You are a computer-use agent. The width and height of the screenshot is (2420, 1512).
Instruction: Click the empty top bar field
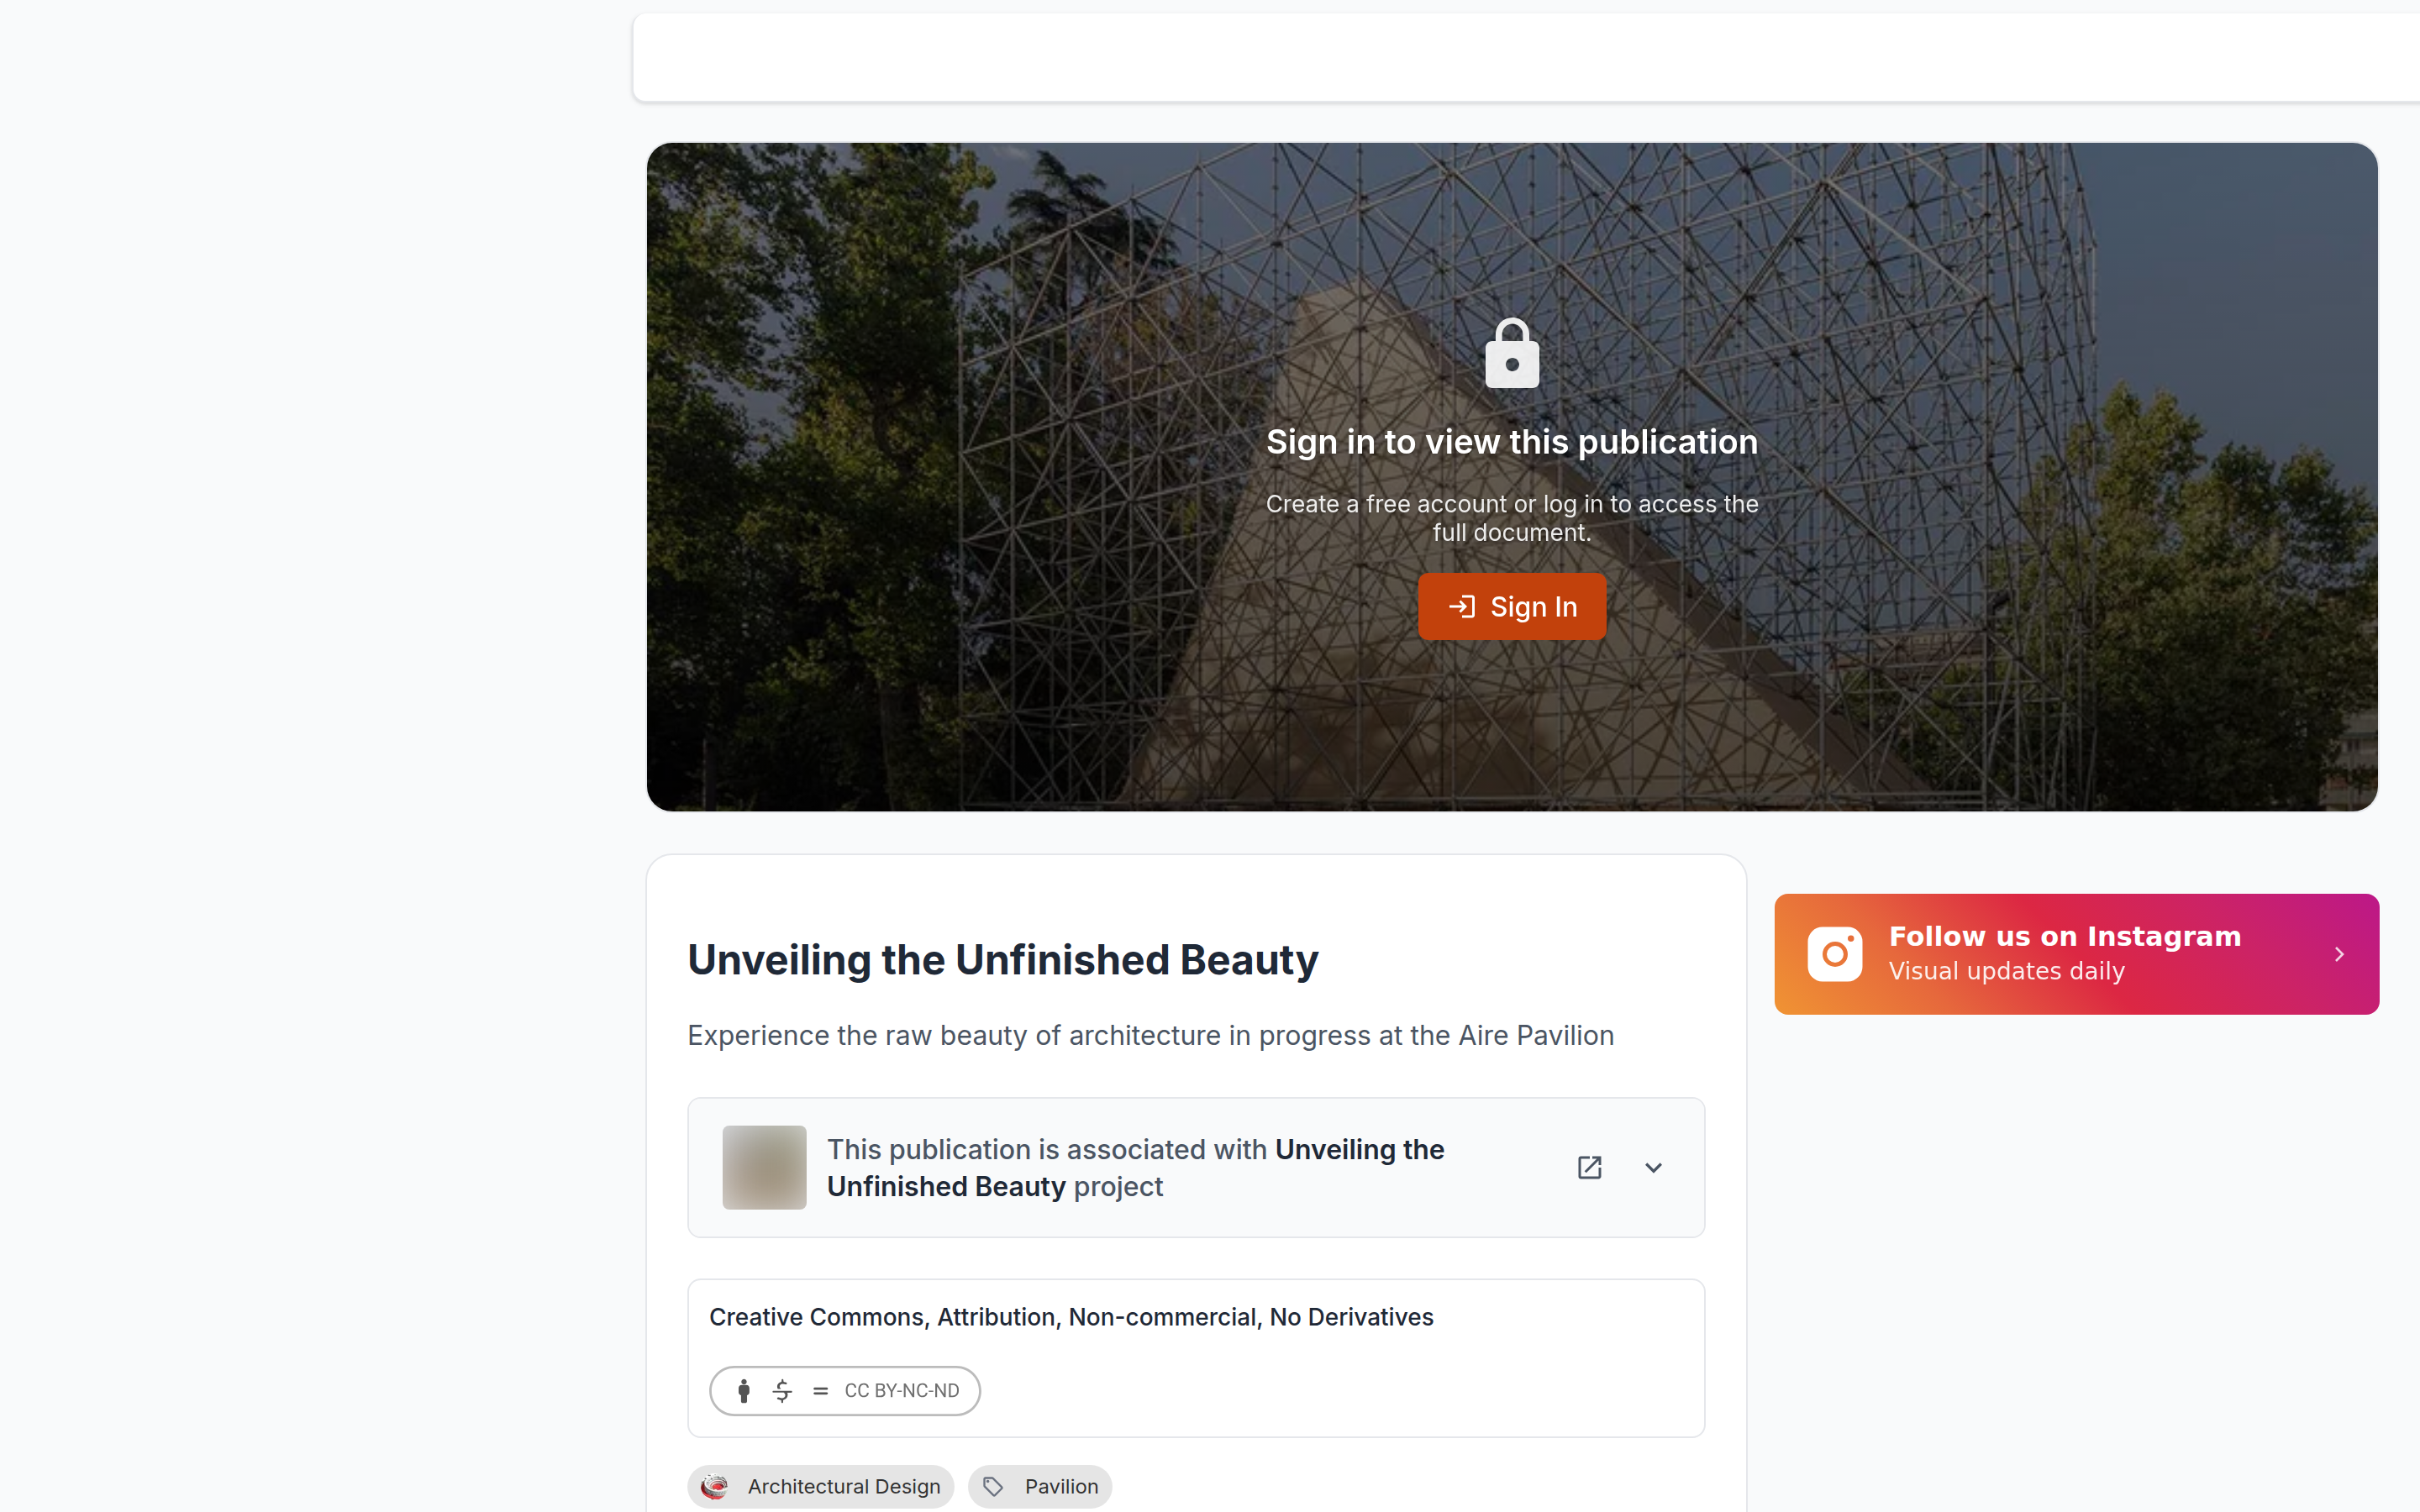(x=1526, y=57)
